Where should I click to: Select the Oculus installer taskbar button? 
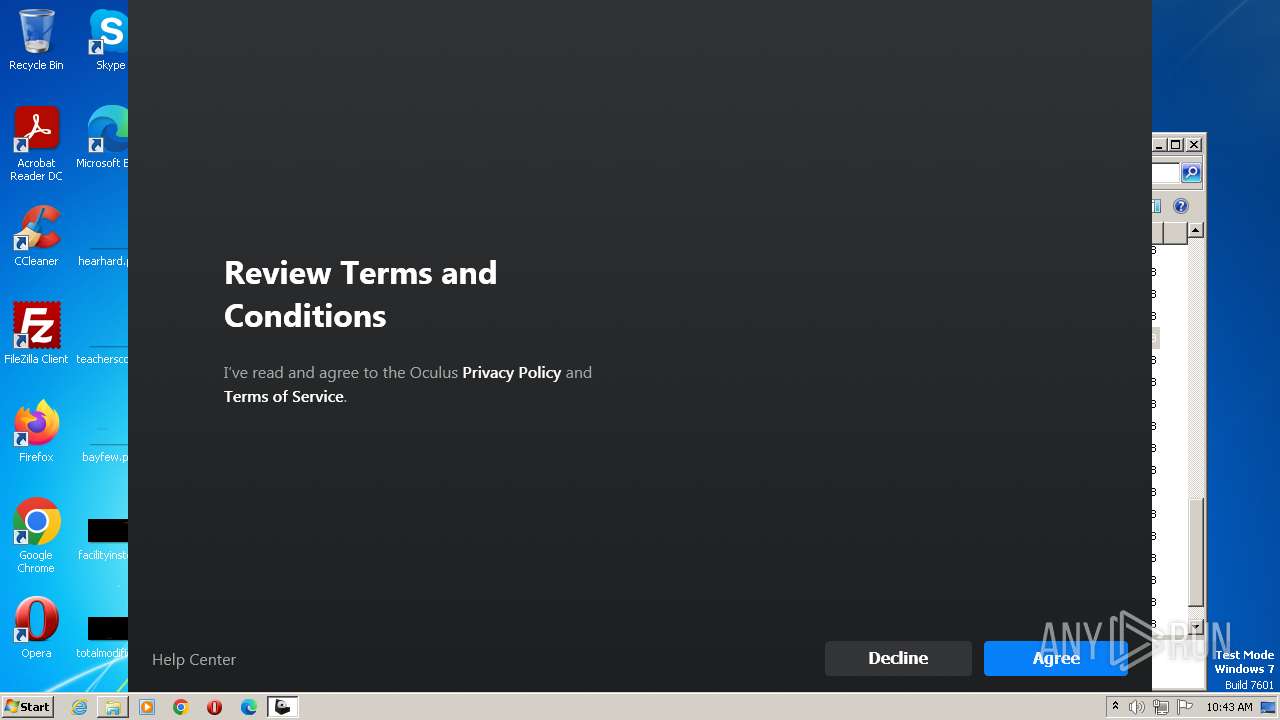[x=283, y=707]
